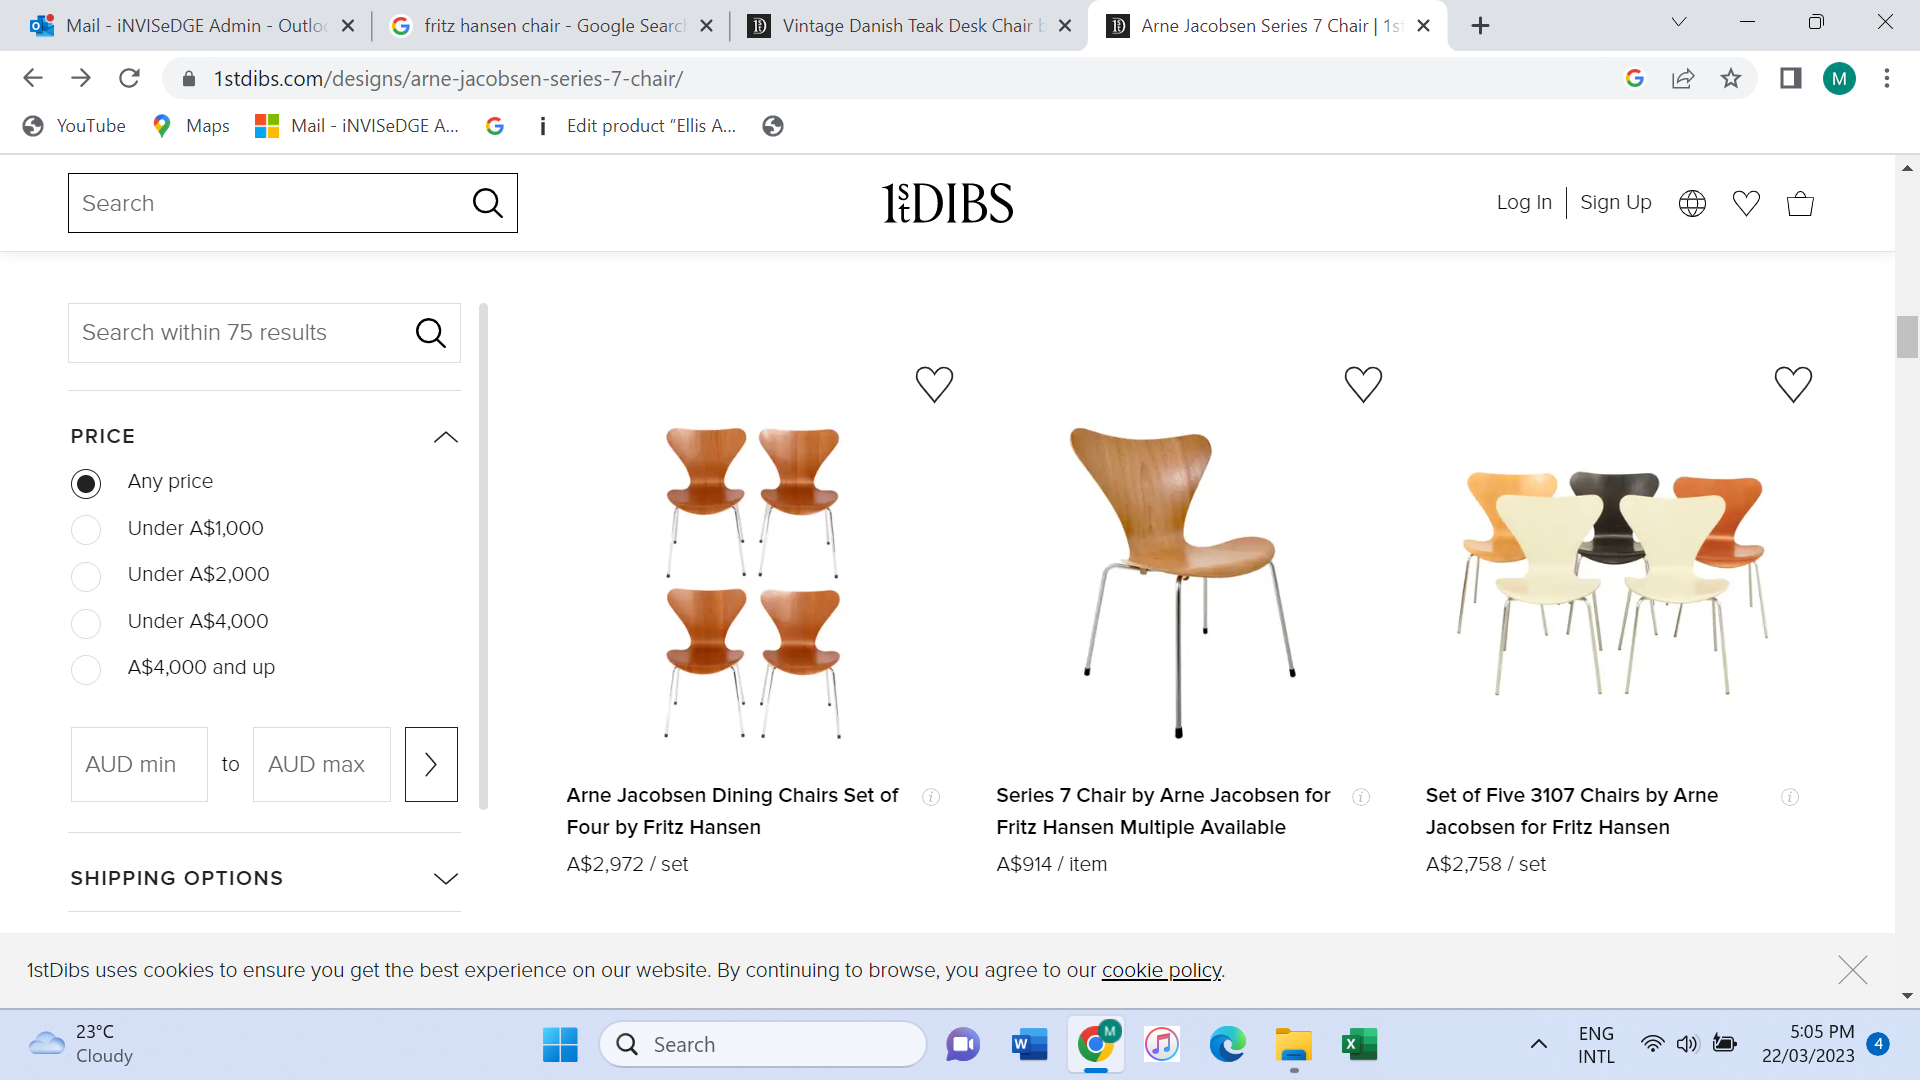Switch to fritz hansen chair Google tab
The height and width of the screenshot is (1080, 1920).
tap(551, 26)
